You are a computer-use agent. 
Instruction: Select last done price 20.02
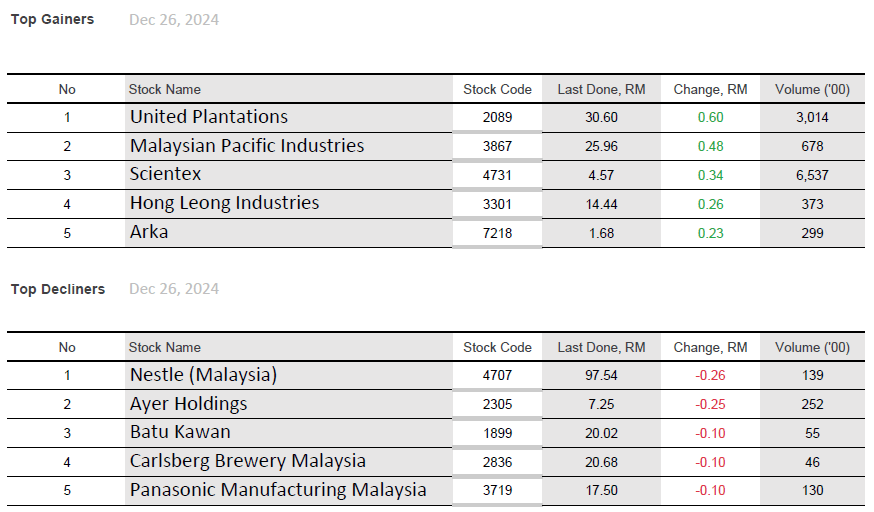tap(601, 433)
